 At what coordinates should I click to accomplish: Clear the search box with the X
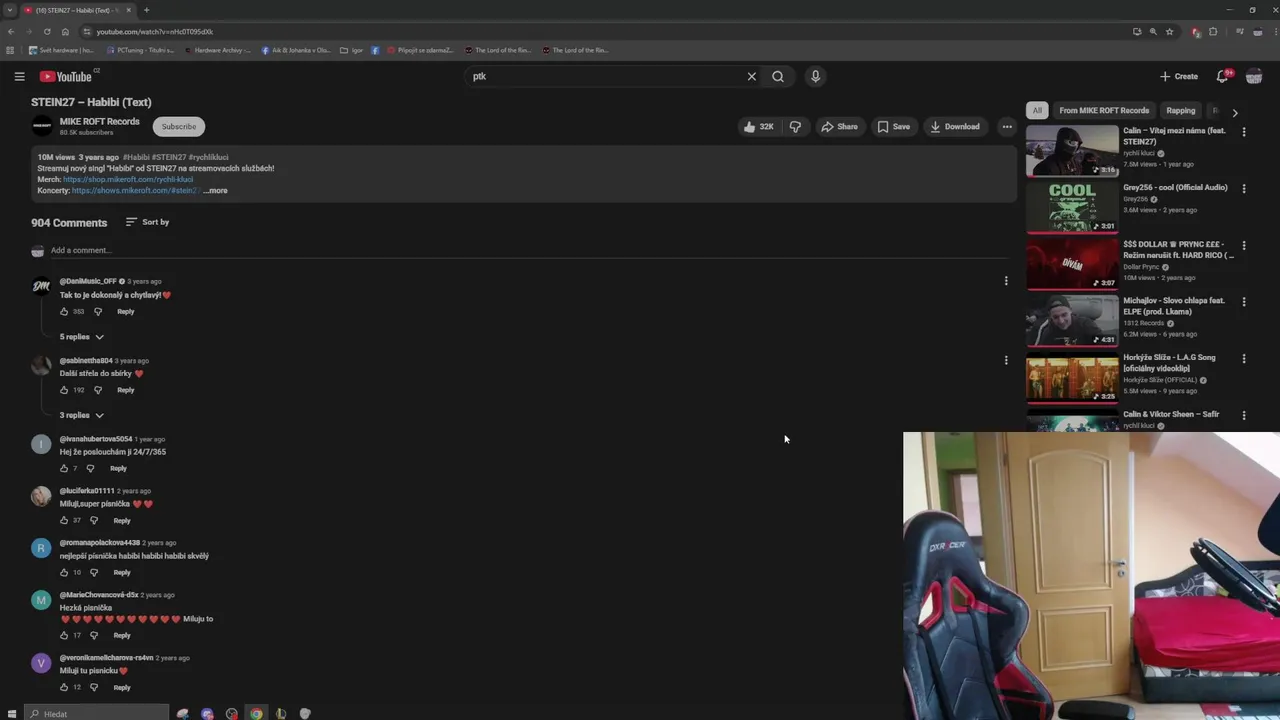[x=752, y=76]
